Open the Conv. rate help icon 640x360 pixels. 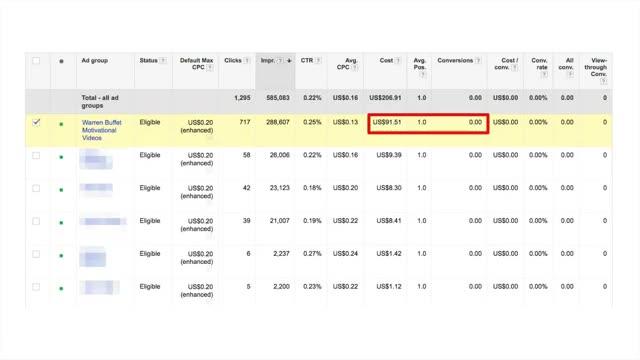544,75
